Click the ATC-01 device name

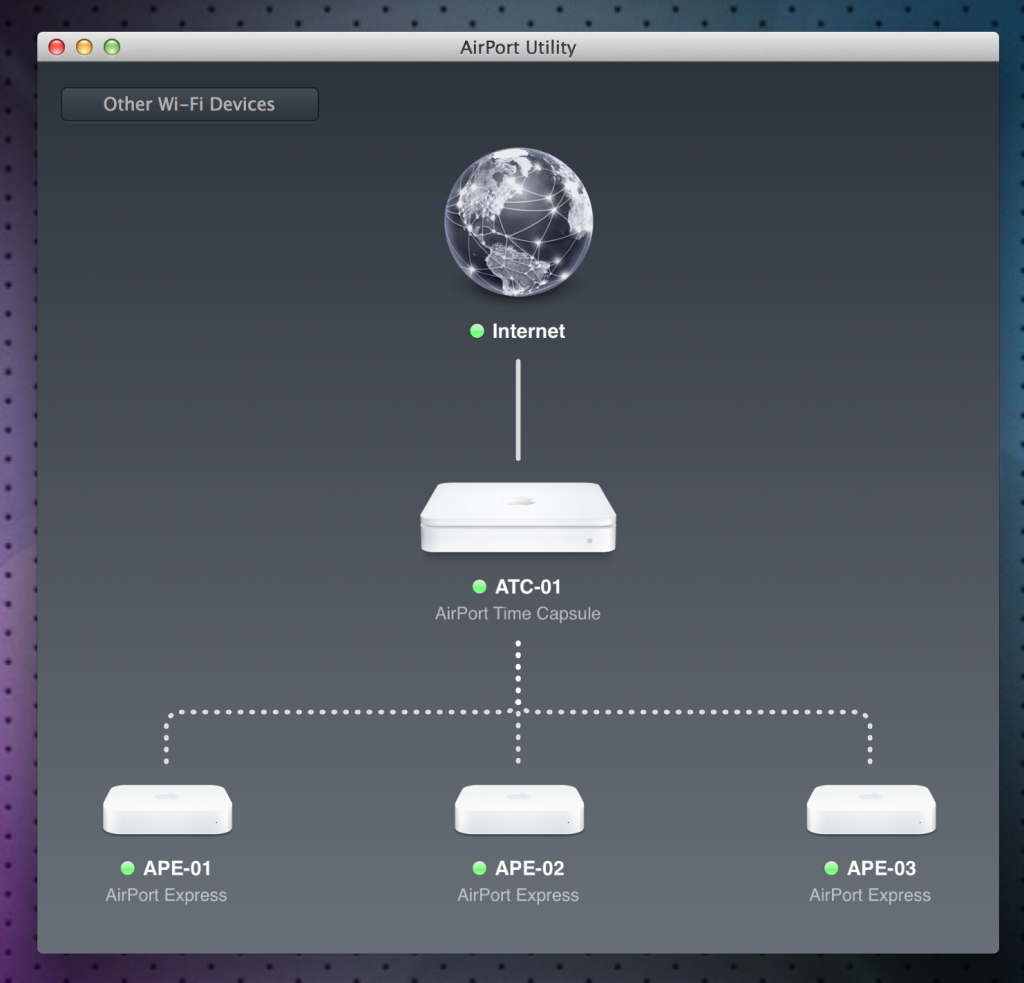click(528, 587)
